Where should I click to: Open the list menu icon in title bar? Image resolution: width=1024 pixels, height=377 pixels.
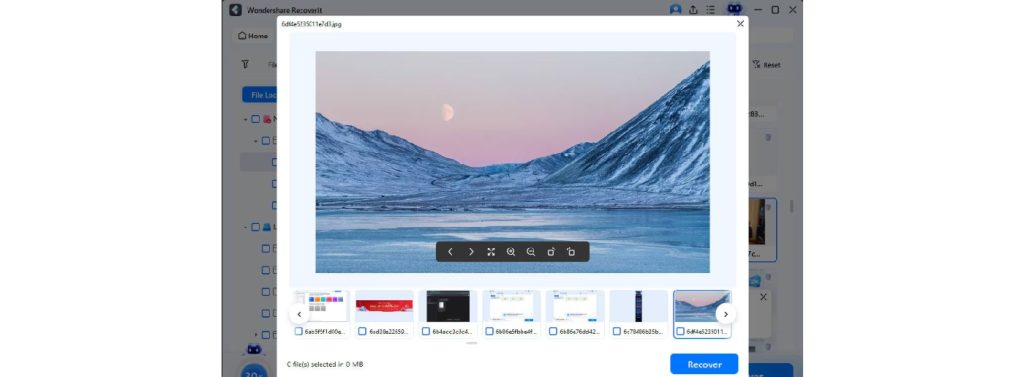coord(711,10)
